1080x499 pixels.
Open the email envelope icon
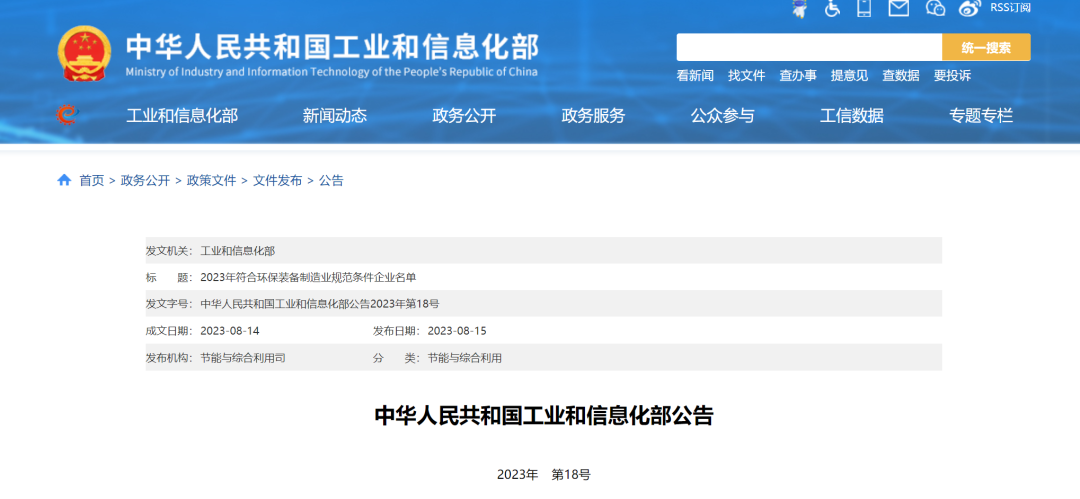899,8
